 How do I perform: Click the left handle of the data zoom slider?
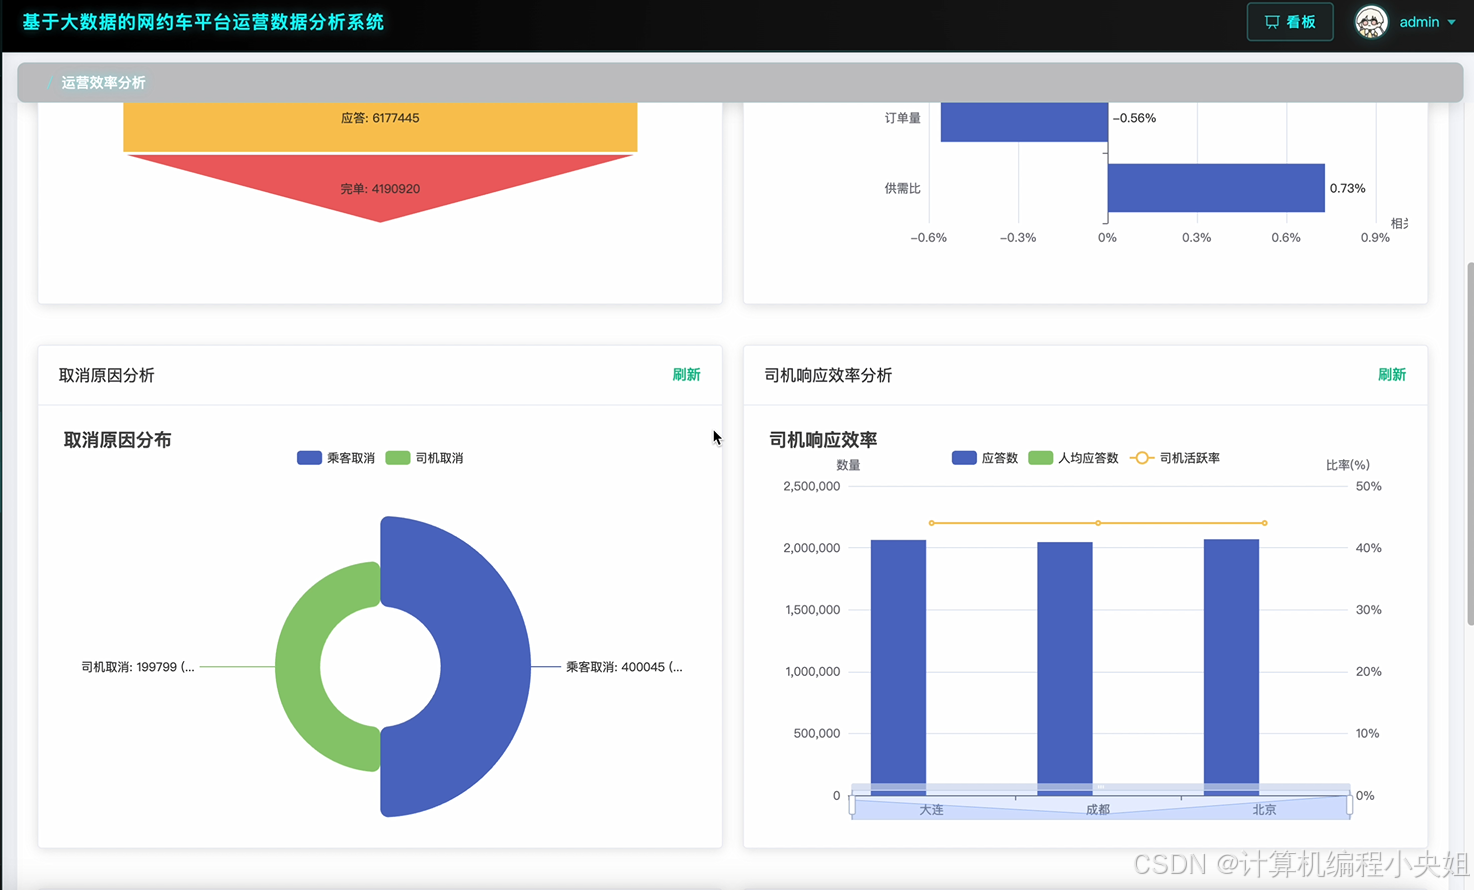click(852, 804)
